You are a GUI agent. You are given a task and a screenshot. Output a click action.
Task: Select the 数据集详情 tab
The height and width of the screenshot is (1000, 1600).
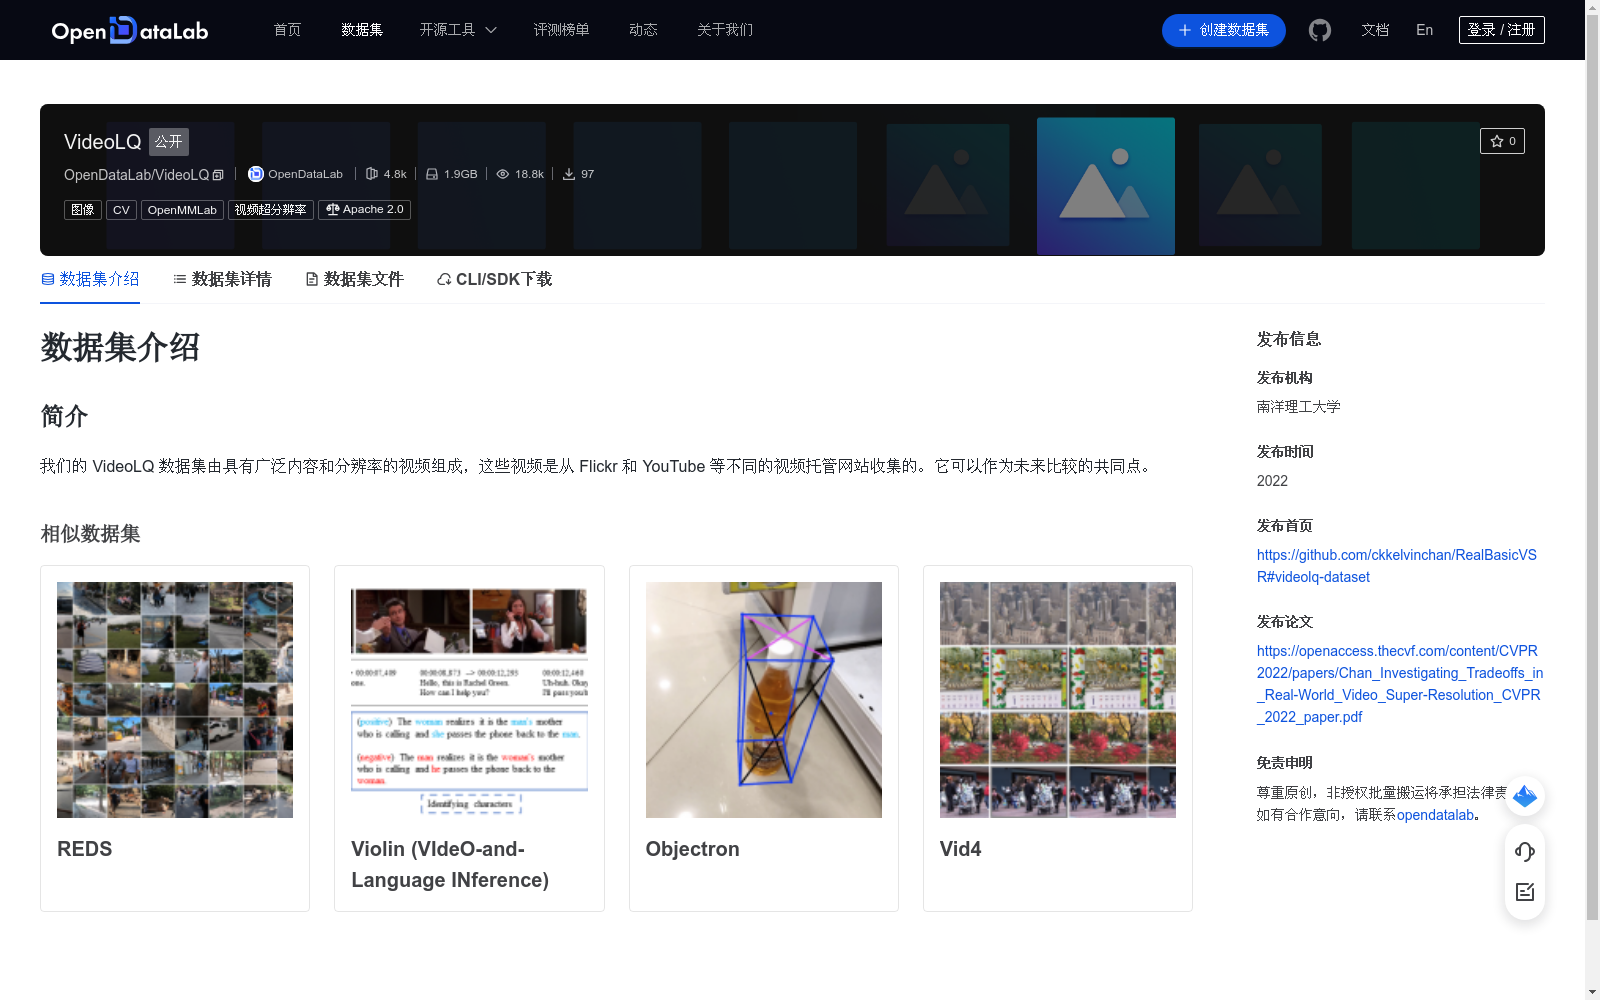(x=222, y=279)
